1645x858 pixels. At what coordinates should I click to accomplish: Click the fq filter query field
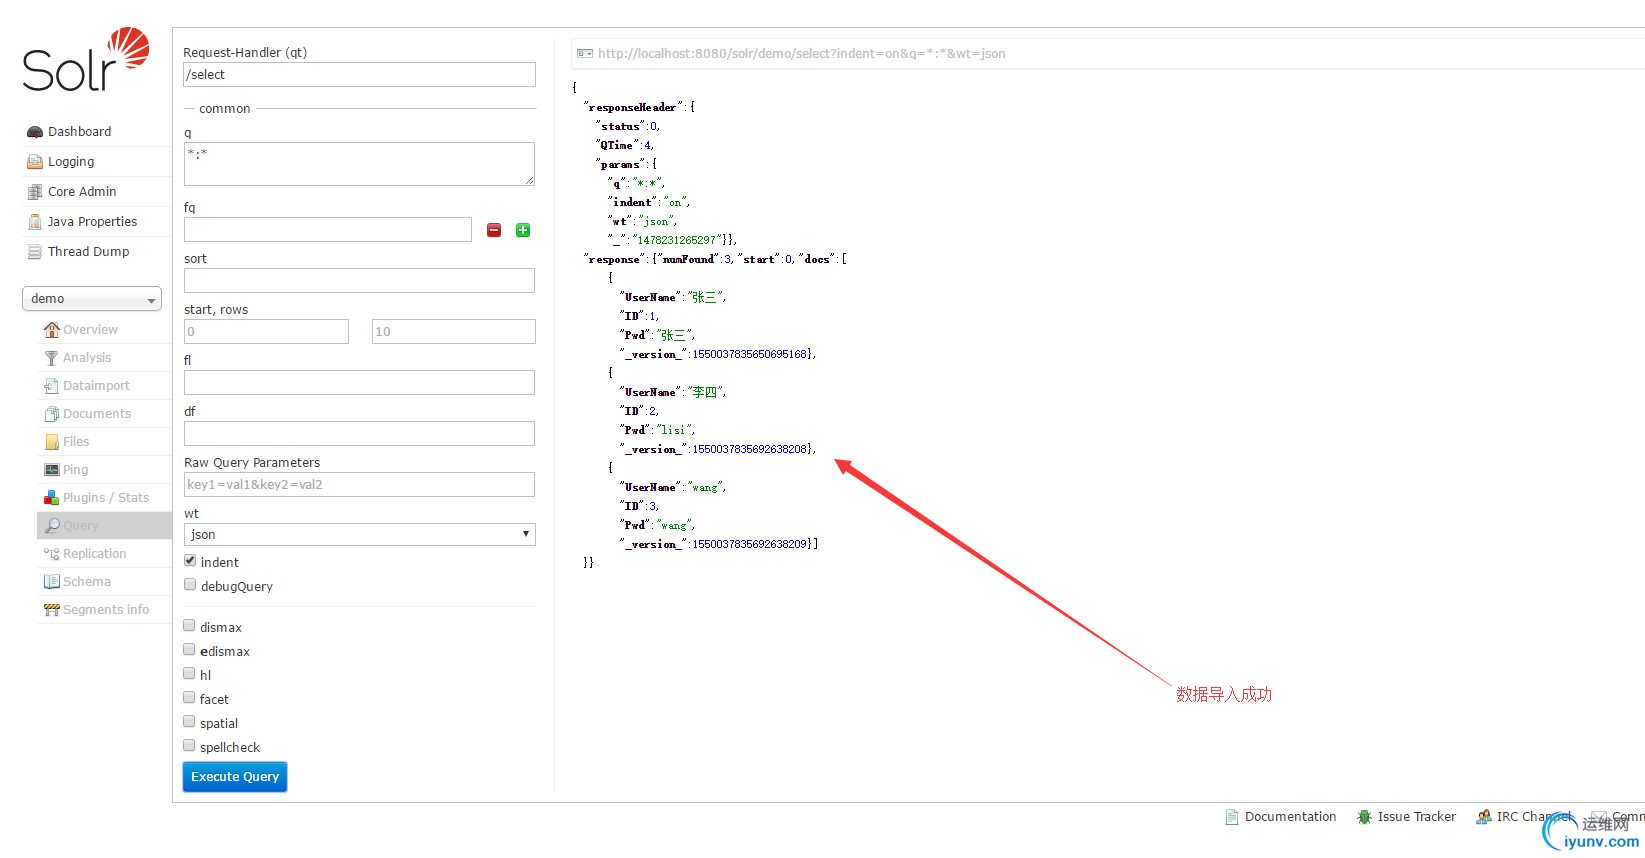328,230
